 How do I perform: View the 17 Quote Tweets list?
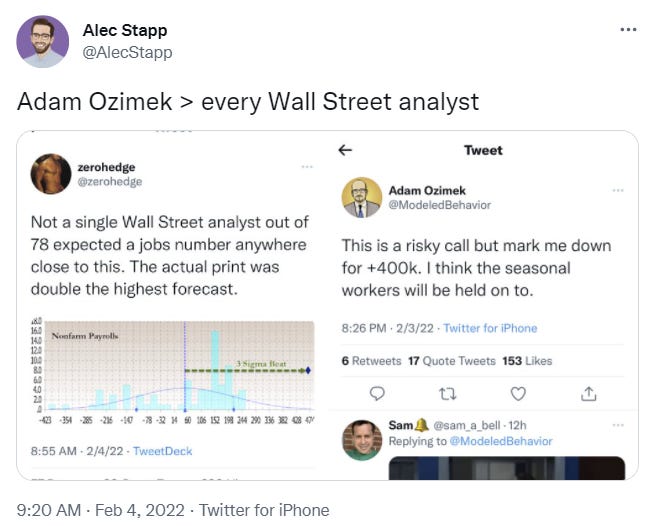452,361
